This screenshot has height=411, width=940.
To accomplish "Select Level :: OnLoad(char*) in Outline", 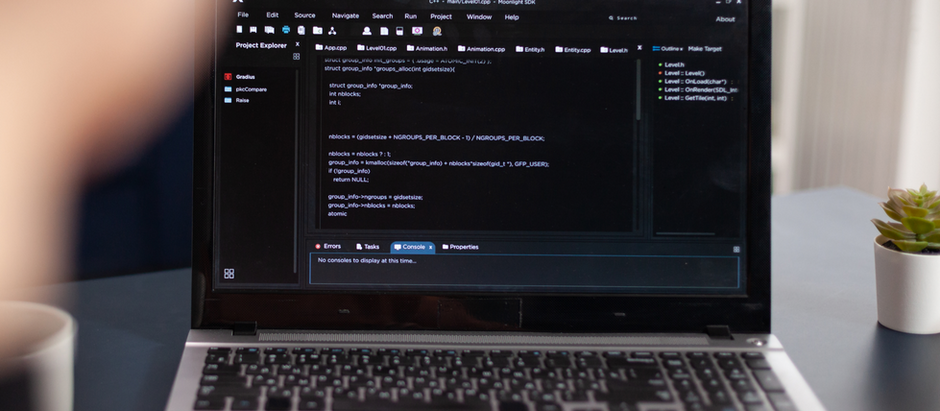I will [x=695, y=81].
